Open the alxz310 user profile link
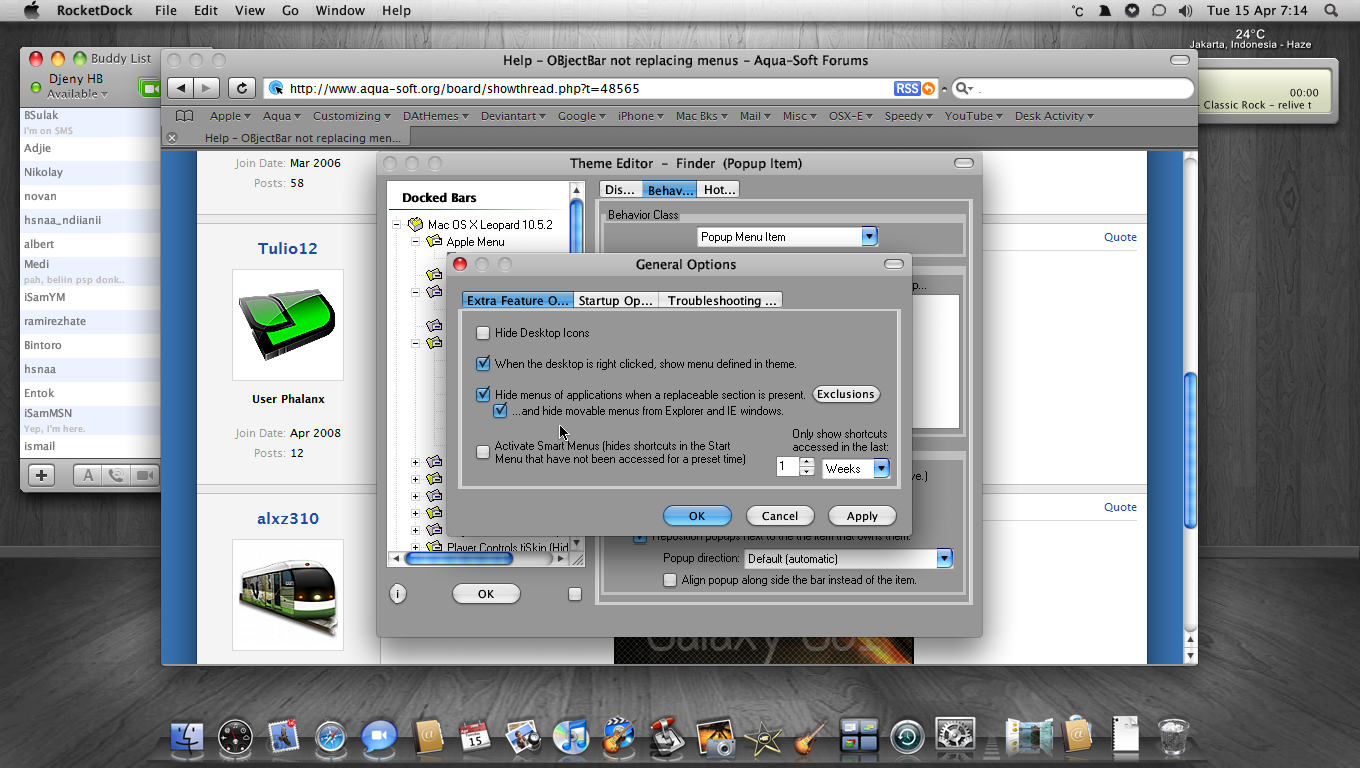This screenshot has width=1360, height=768. click(288, 519)
